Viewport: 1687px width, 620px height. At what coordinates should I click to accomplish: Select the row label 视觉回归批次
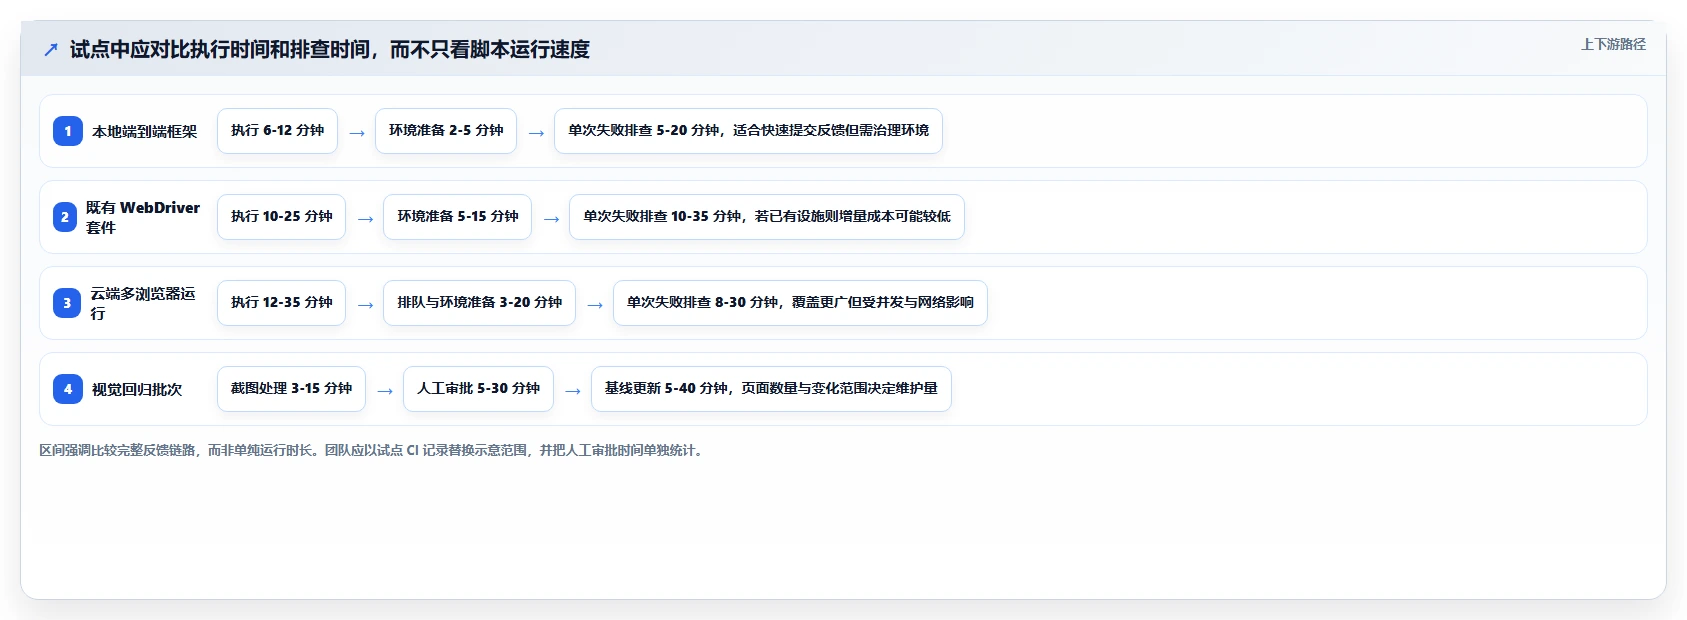coord(137,389)
